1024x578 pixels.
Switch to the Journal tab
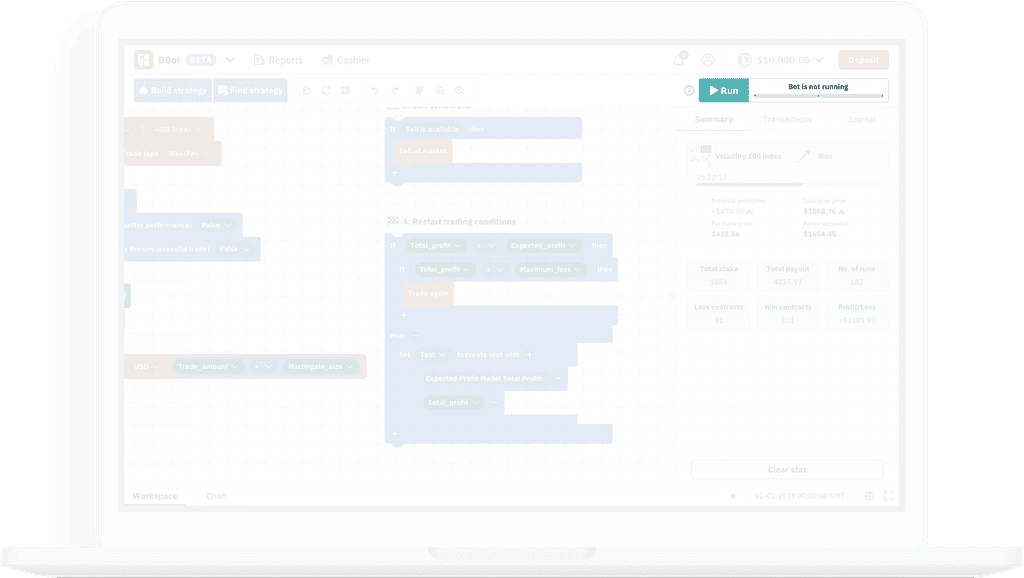point(861,120)
